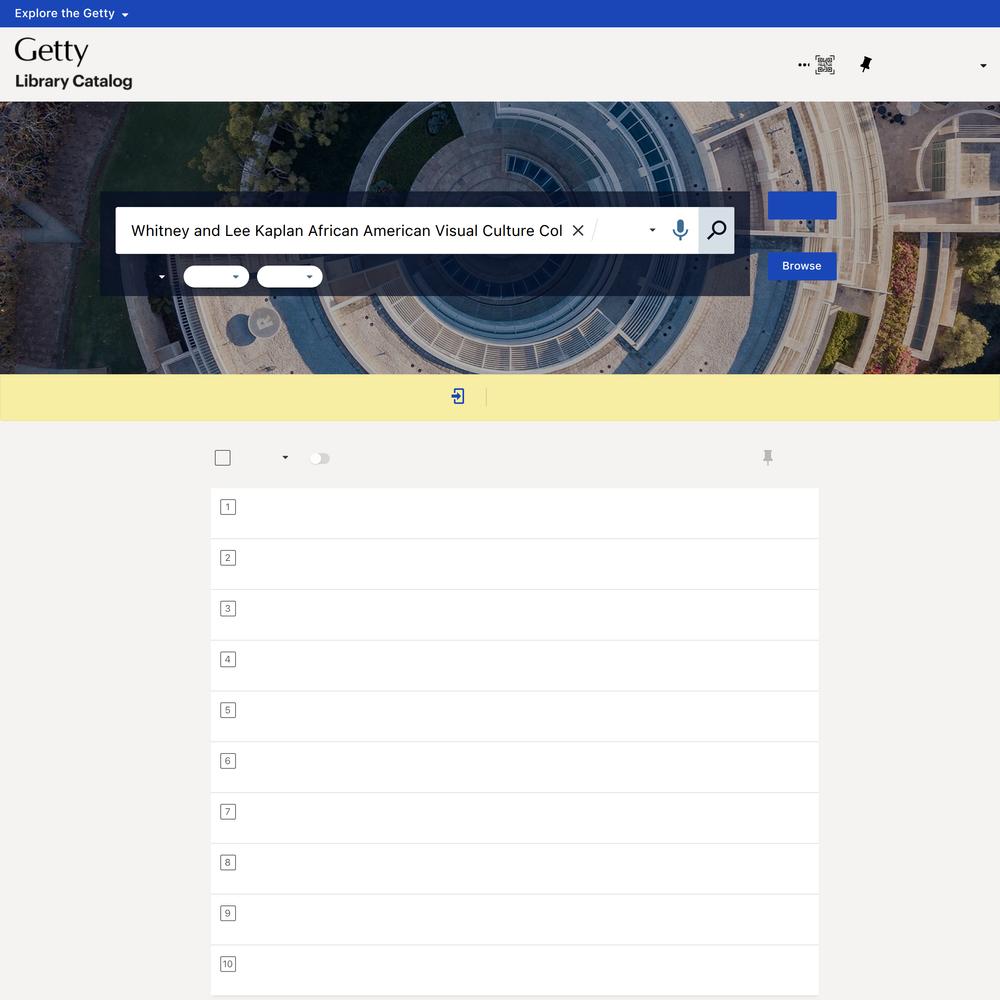Open the user account dropdown arrow in header
Image resolution: width=1000 pixels, height=1000 pixels.
983,66
